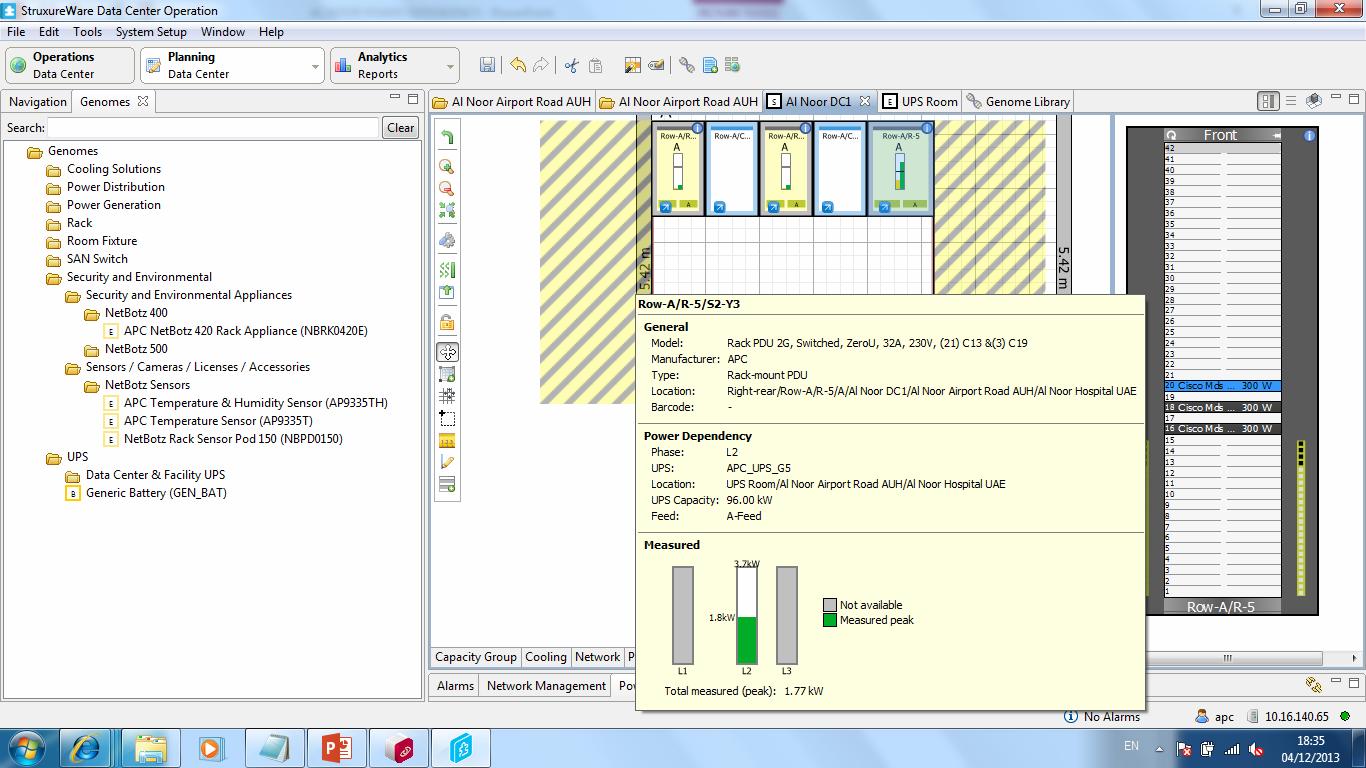Click the Clear search button
1366x768 pixels.
[400, 128]
